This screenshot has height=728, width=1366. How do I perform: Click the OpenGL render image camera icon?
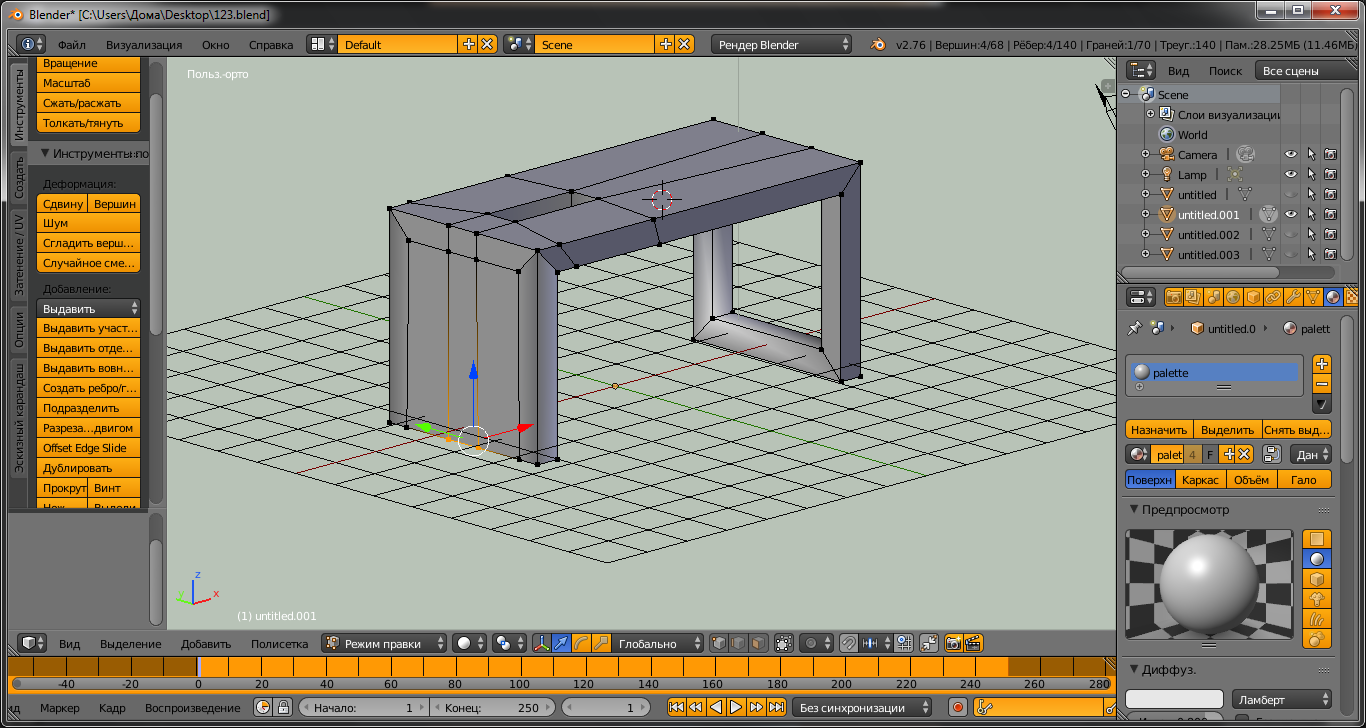(953, 643)
